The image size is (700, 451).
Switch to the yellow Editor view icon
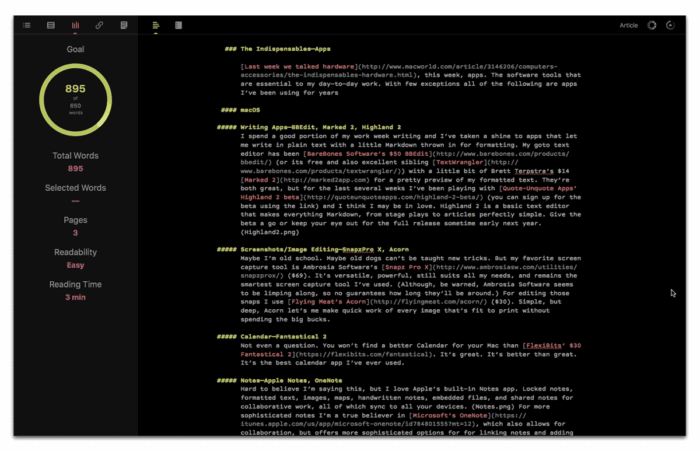tap(156, 25)
